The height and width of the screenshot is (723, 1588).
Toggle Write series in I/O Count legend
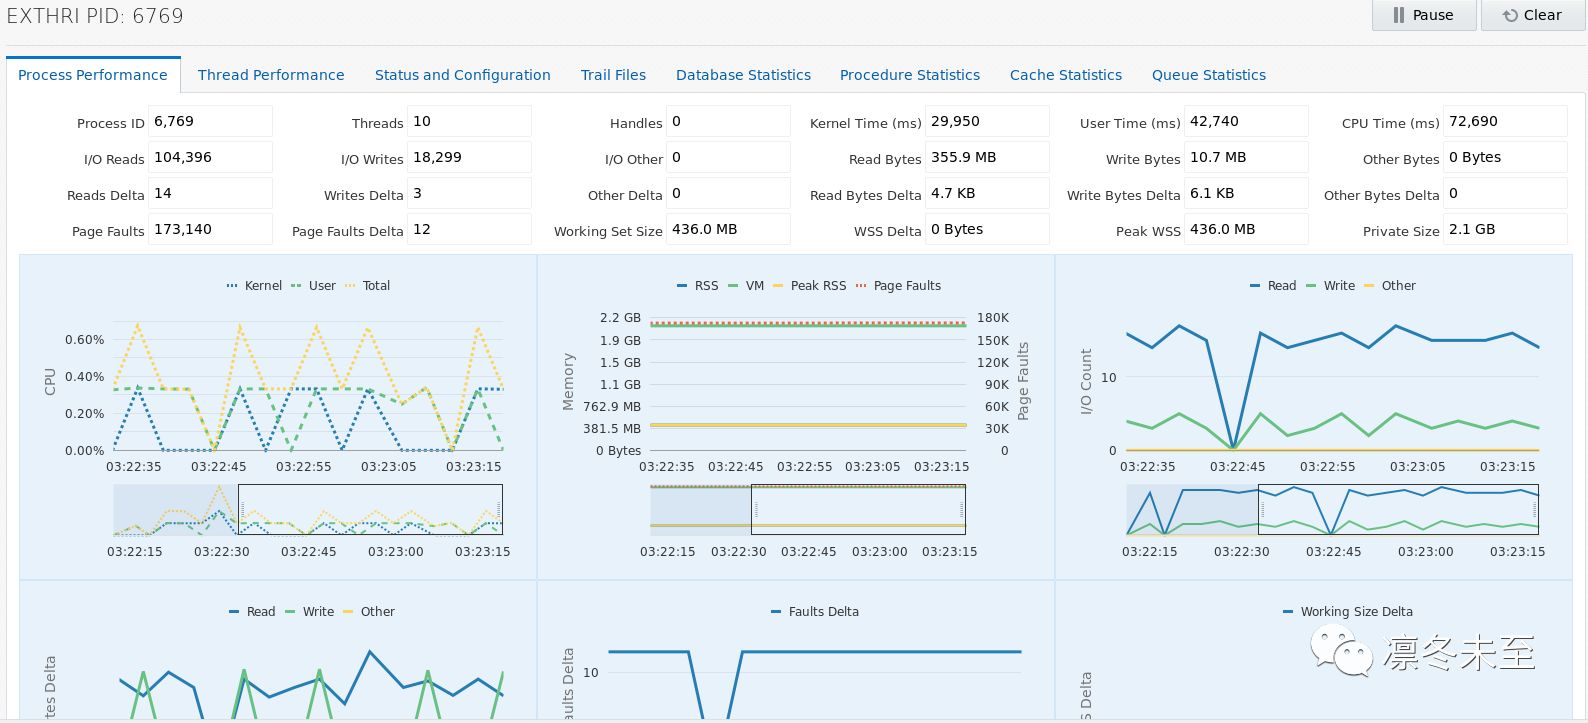pos(1330,286)
